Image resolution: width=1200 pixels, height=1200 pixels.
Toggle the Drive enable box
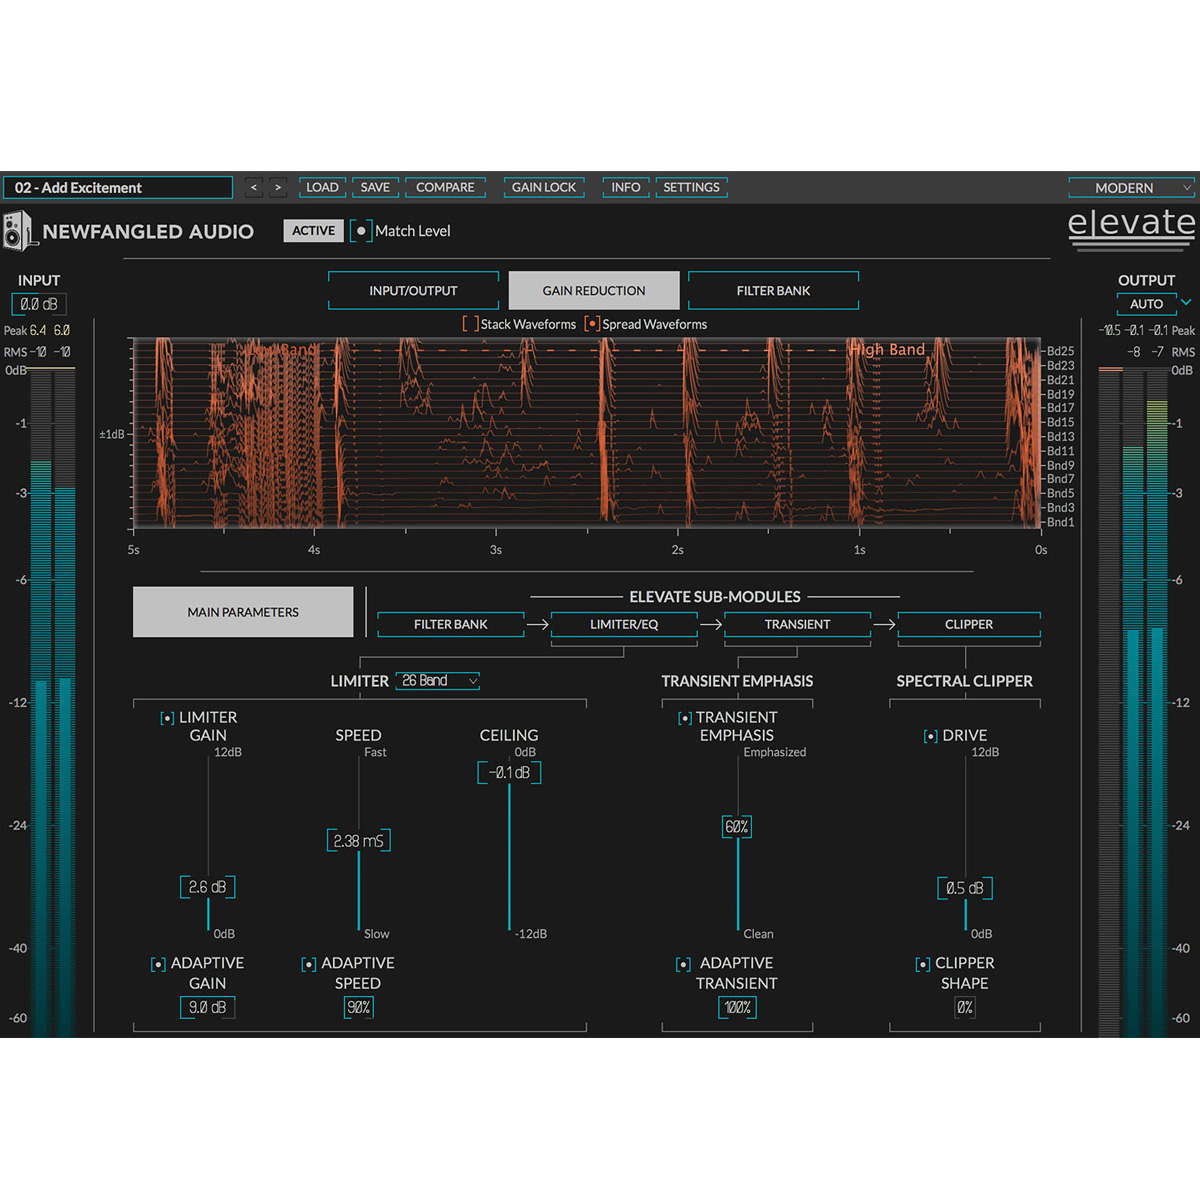pos(931,736)
